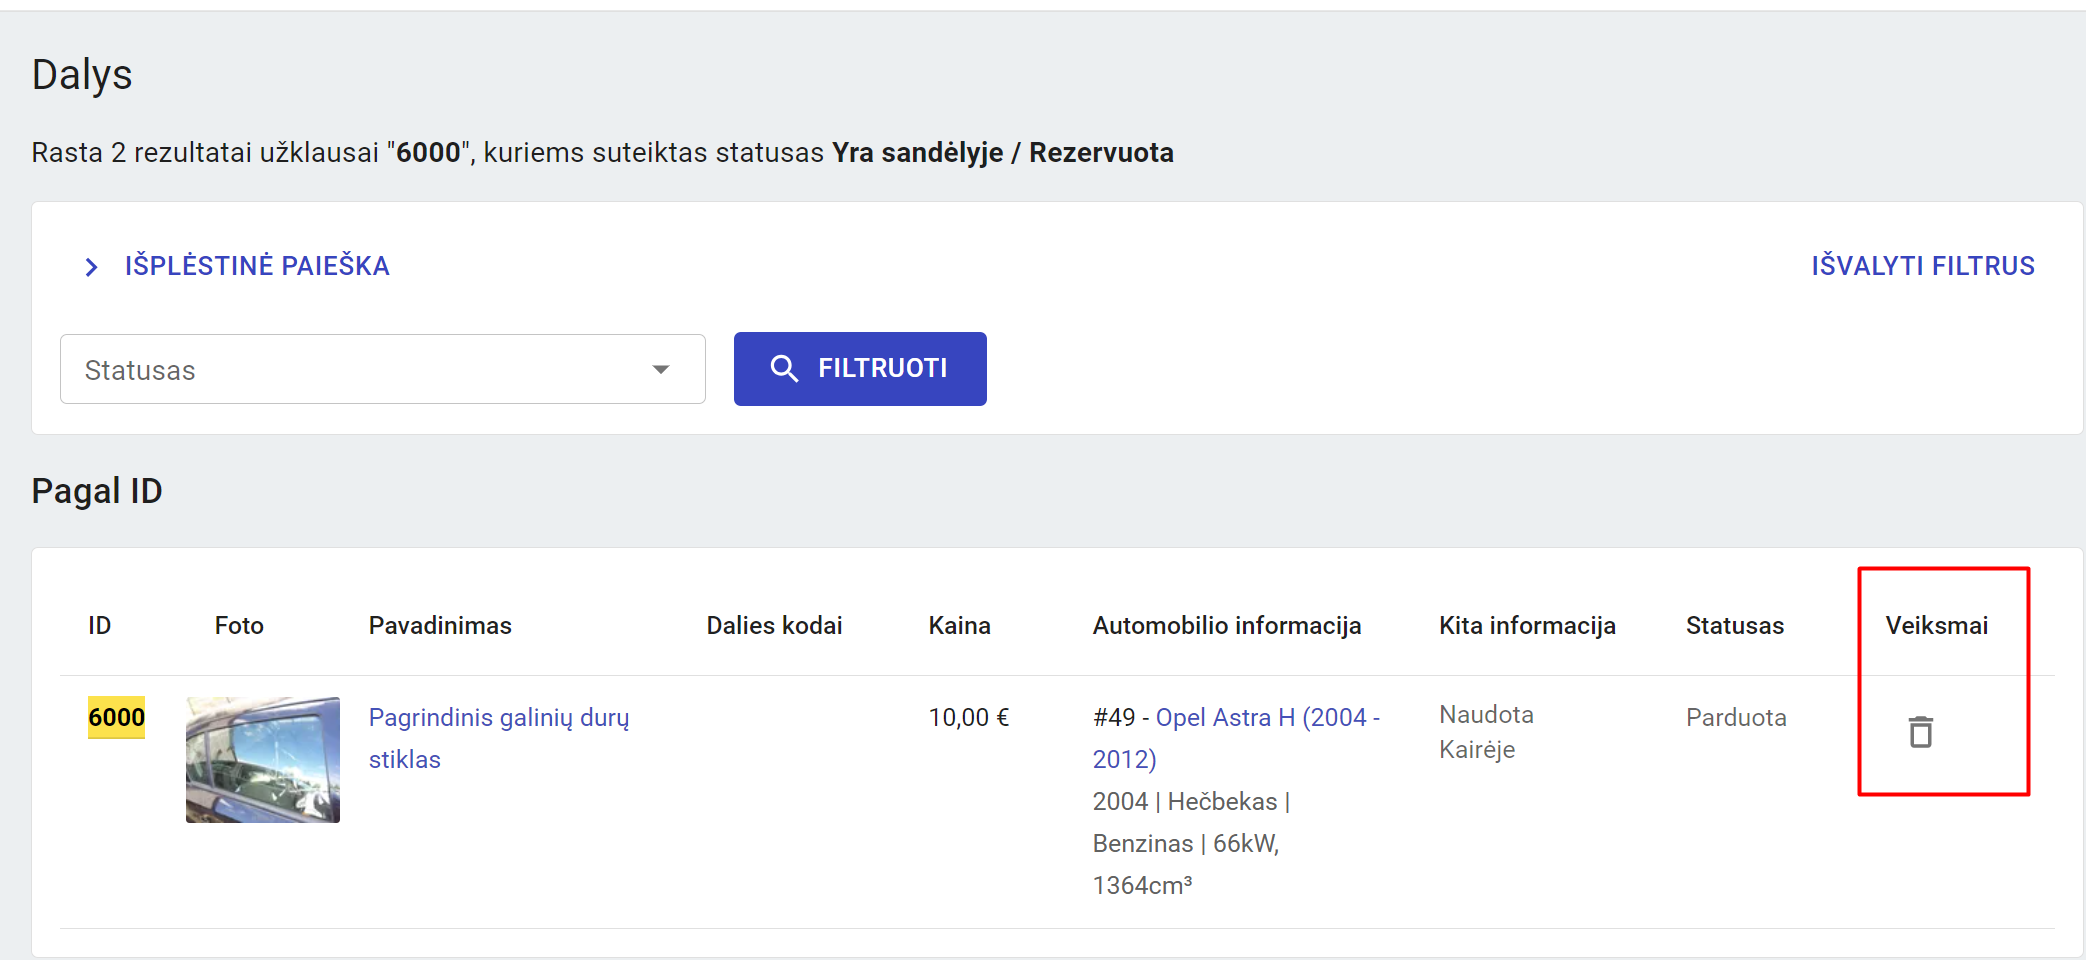Click the Dalies kodai column header

tap(774, 626)
